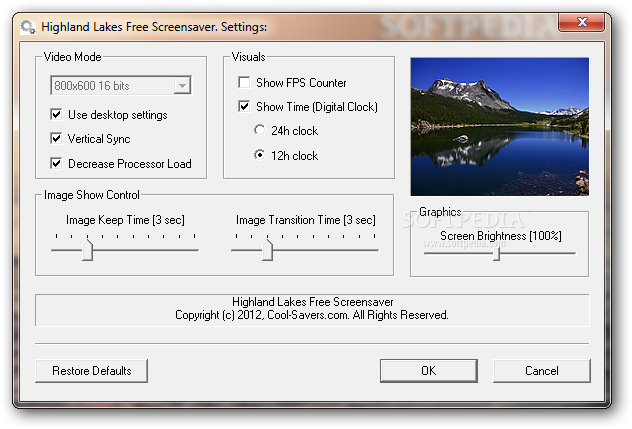Uncheck Use desktop settings
The image size is (632, 429).
coord(56,115)
